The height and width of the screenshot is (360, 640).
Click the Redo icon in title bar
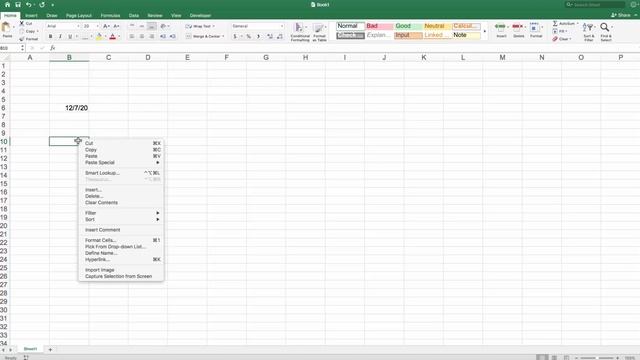pos(42,4)
